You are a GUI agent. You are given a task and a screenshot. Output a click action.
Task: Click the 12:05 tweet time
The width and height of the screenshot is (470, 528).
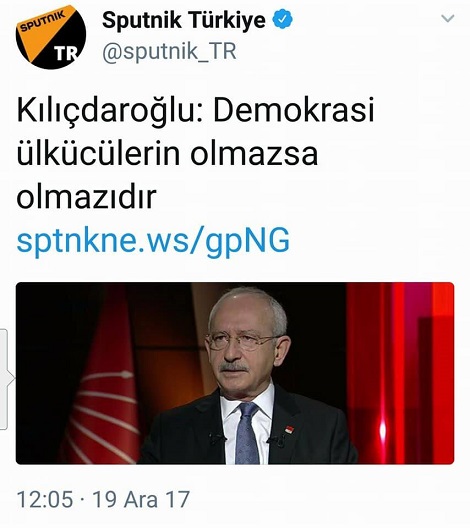point(45,499)
